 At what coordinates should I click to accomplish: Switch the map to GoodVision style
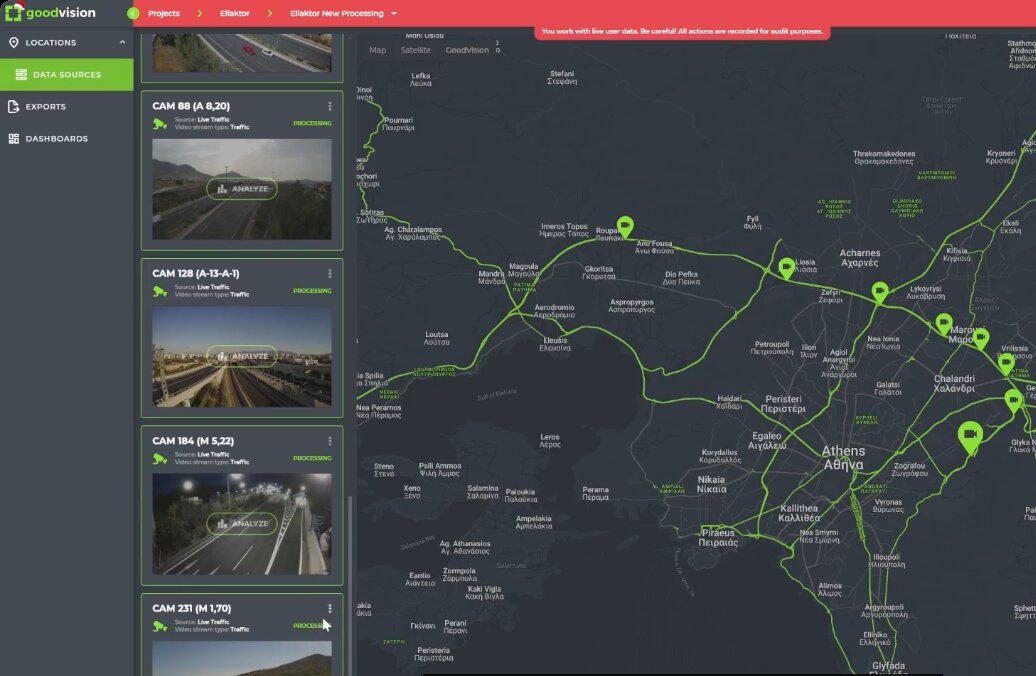pyautogui.click(x=466, y=50)
